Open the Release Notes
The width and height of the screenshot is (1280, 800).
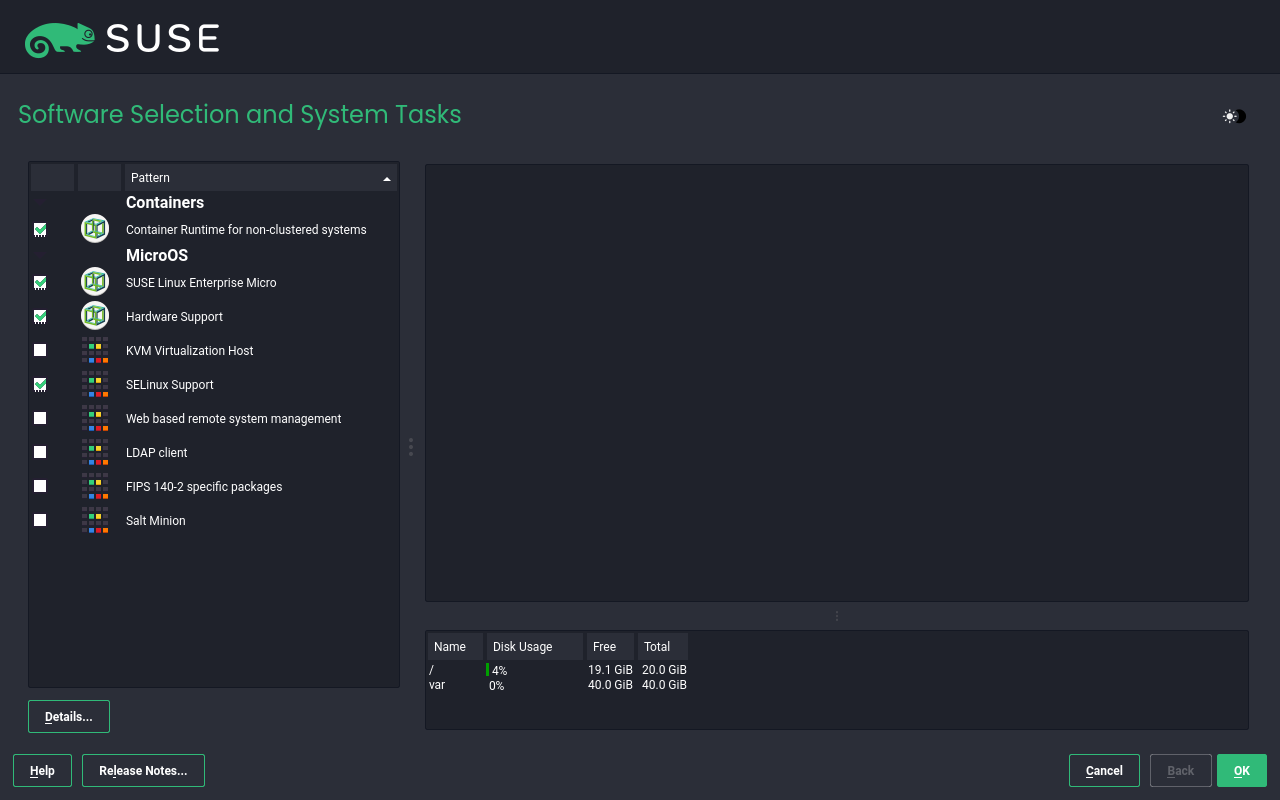click(x=143, y=771)
